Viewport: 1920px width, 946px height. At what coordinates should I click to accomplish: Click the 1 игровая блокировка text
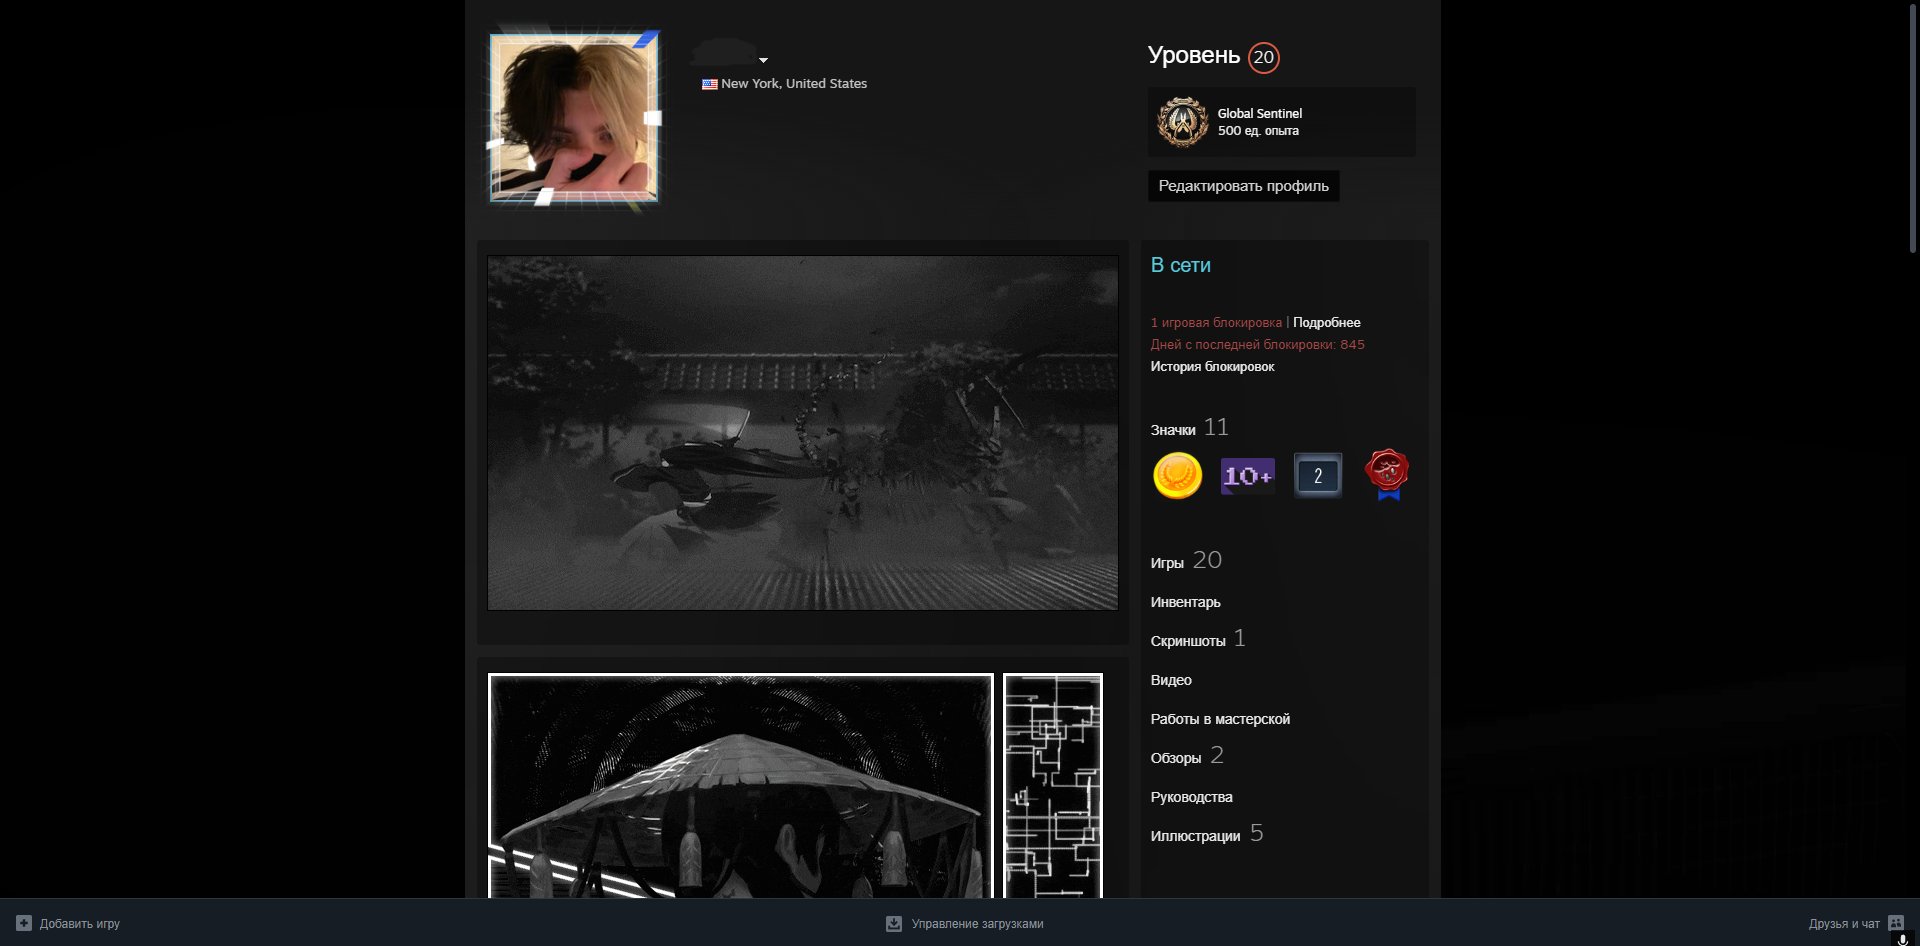[1216, 322]
